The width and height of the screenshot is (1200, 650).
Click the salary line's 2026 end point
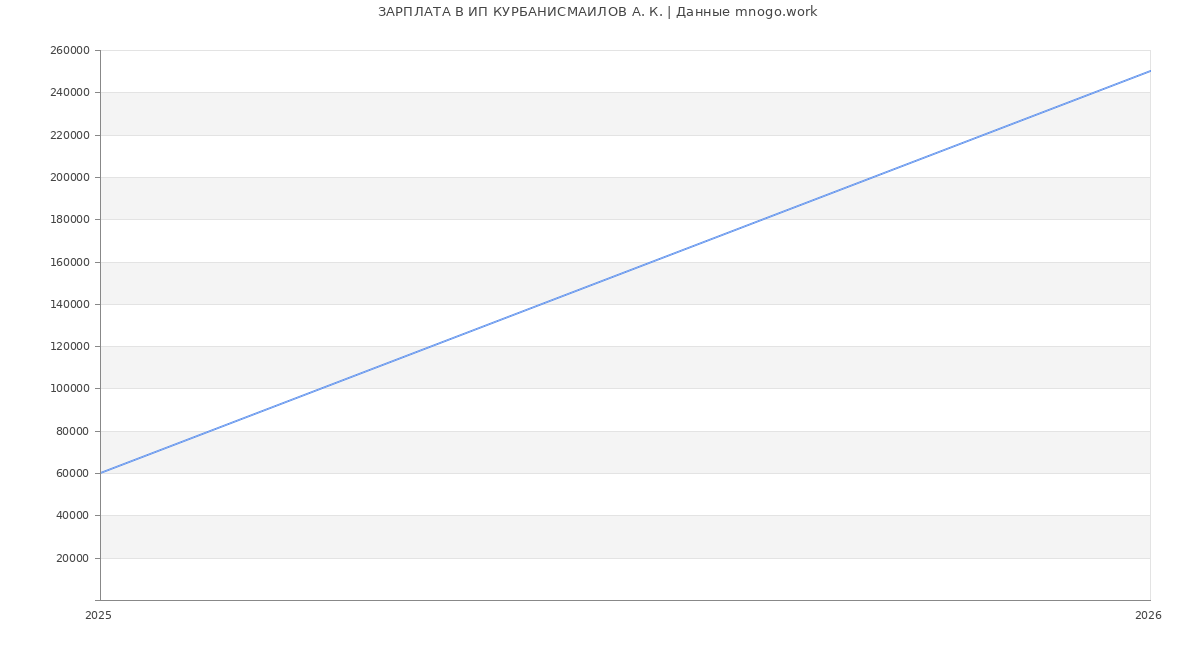tap(1150, 71)
